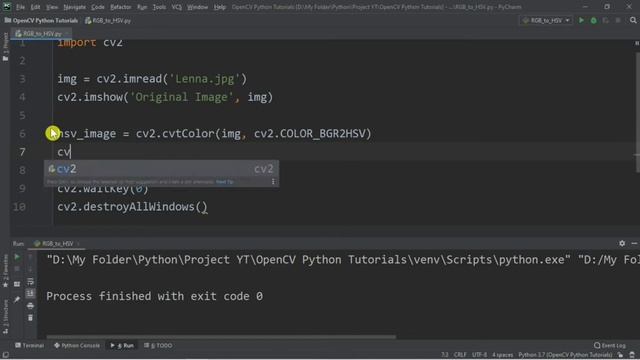Open the RGB_to_HSV run configuration dropdown
The height and width of the screenshot is (360, 640).
[546, 20]
